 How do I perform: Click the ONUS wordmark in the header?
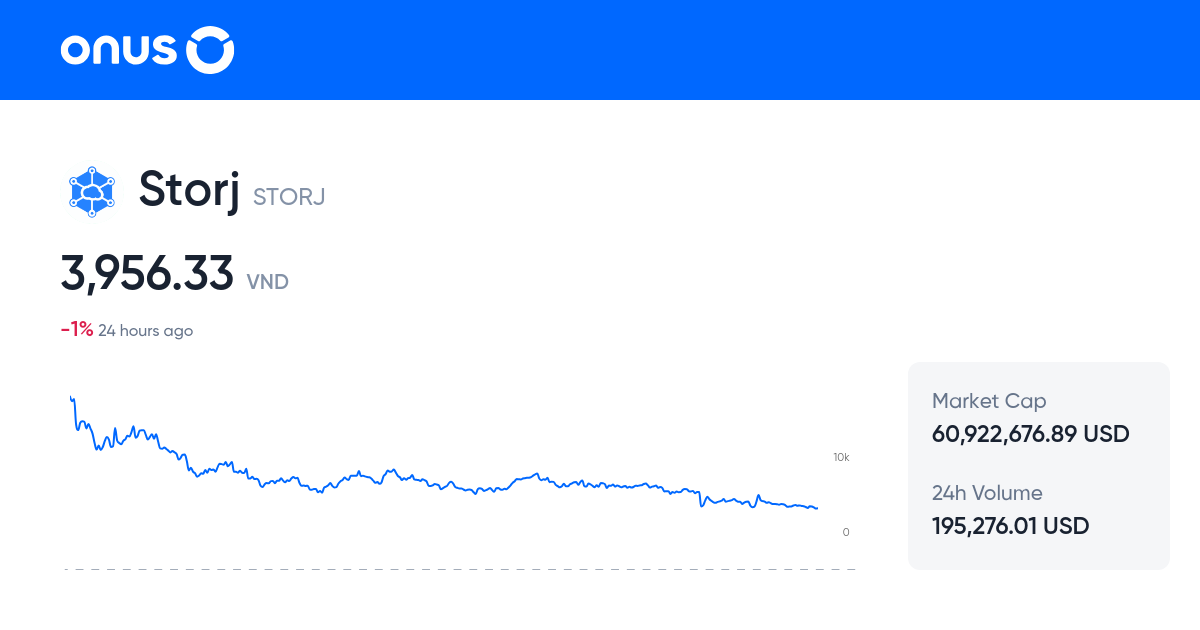click(x=119, y=49)
